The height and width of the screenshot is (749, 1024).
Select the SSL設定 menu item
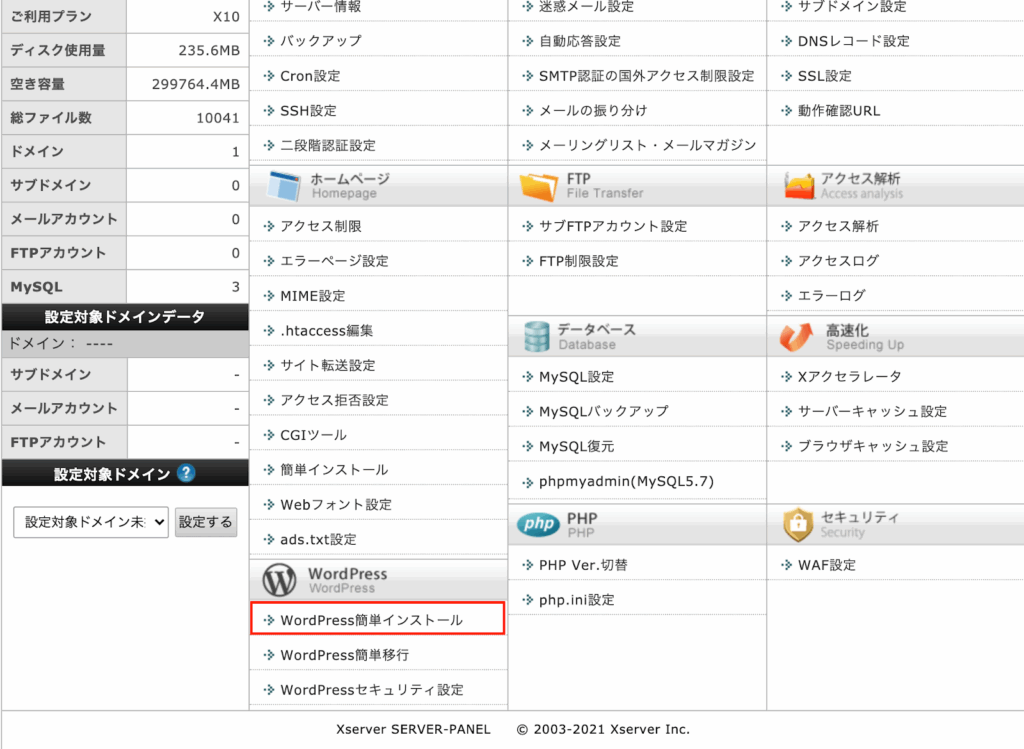click(824, 76)
